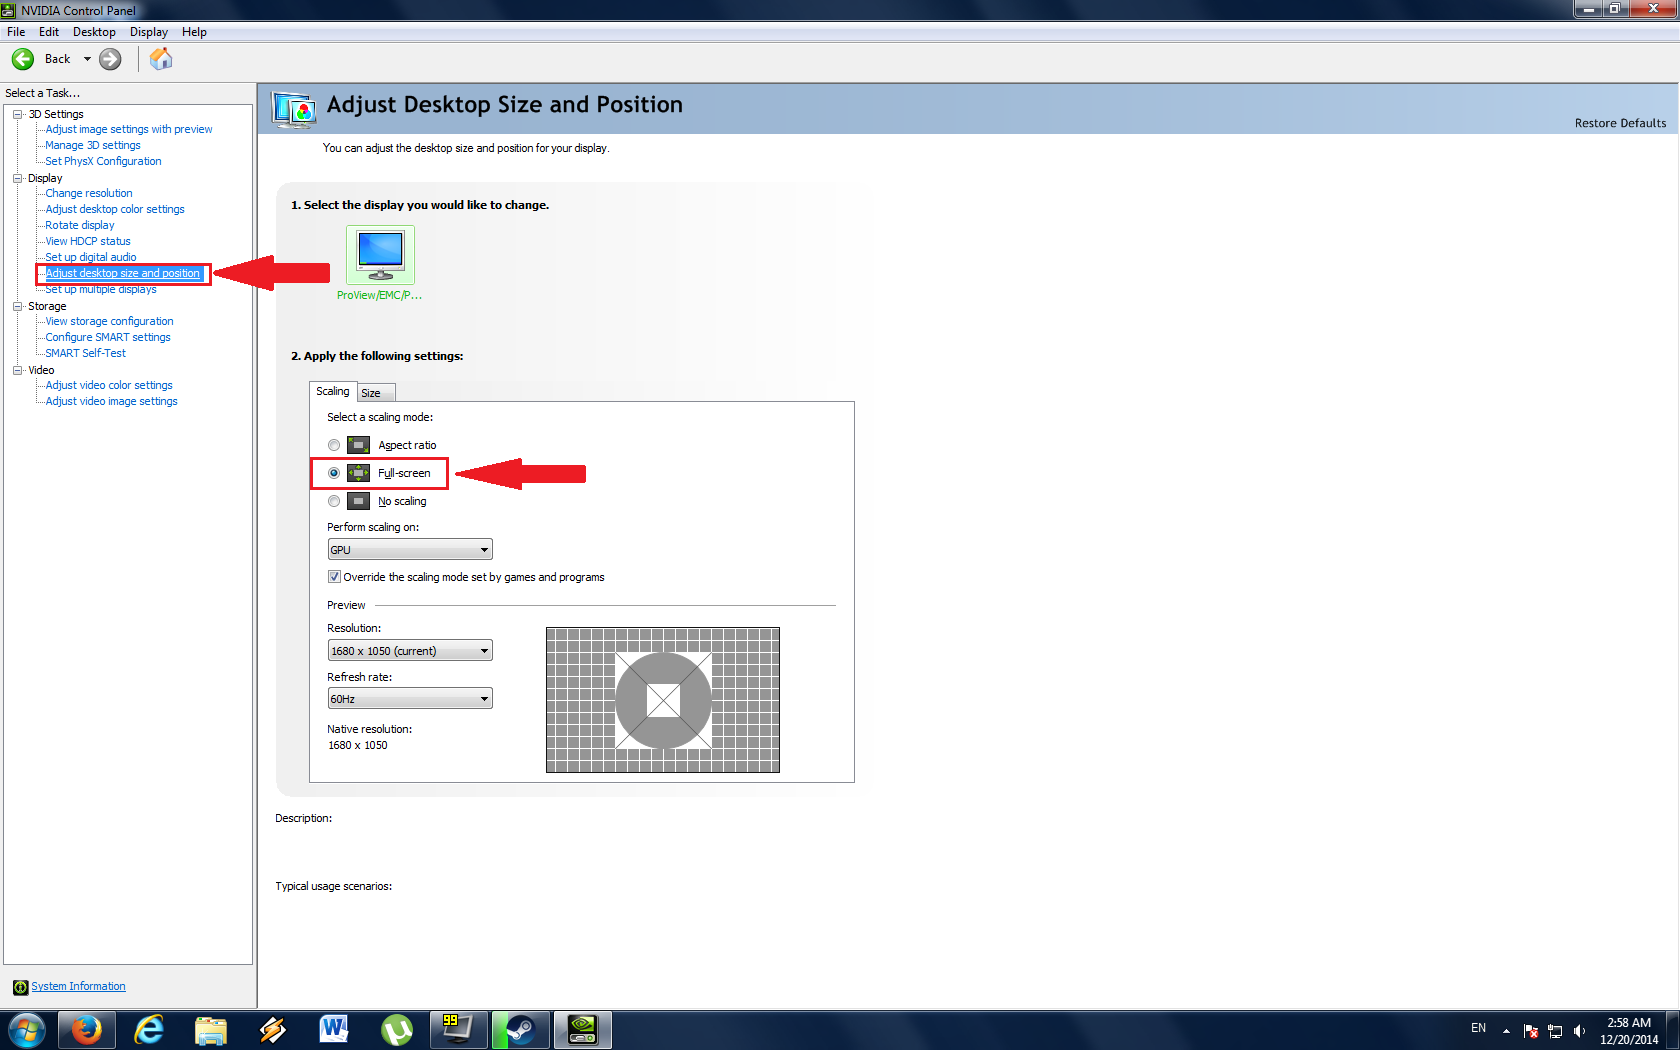Open View storage configuration task
Screen dimensions: 1680x1050
tap(109, 321)
